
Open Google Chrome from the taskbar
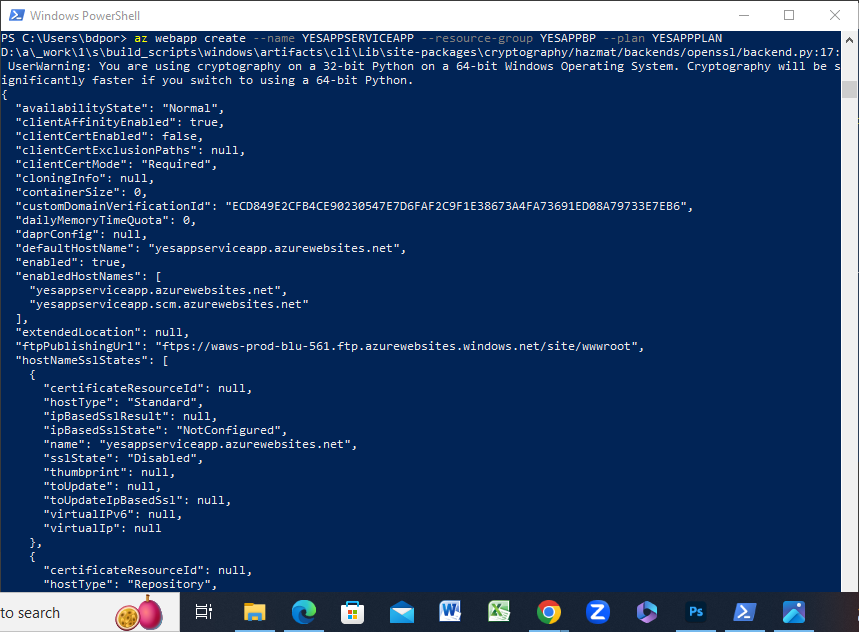[548, 612]
